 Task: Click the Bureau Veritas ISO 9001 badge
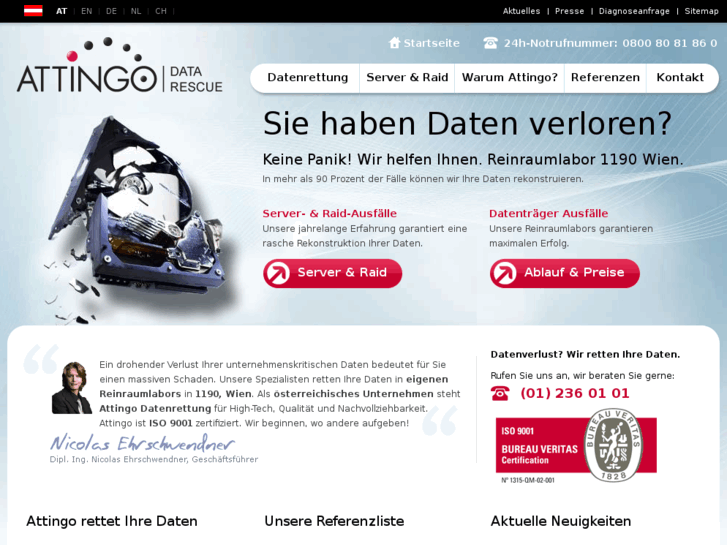[576, 446]
